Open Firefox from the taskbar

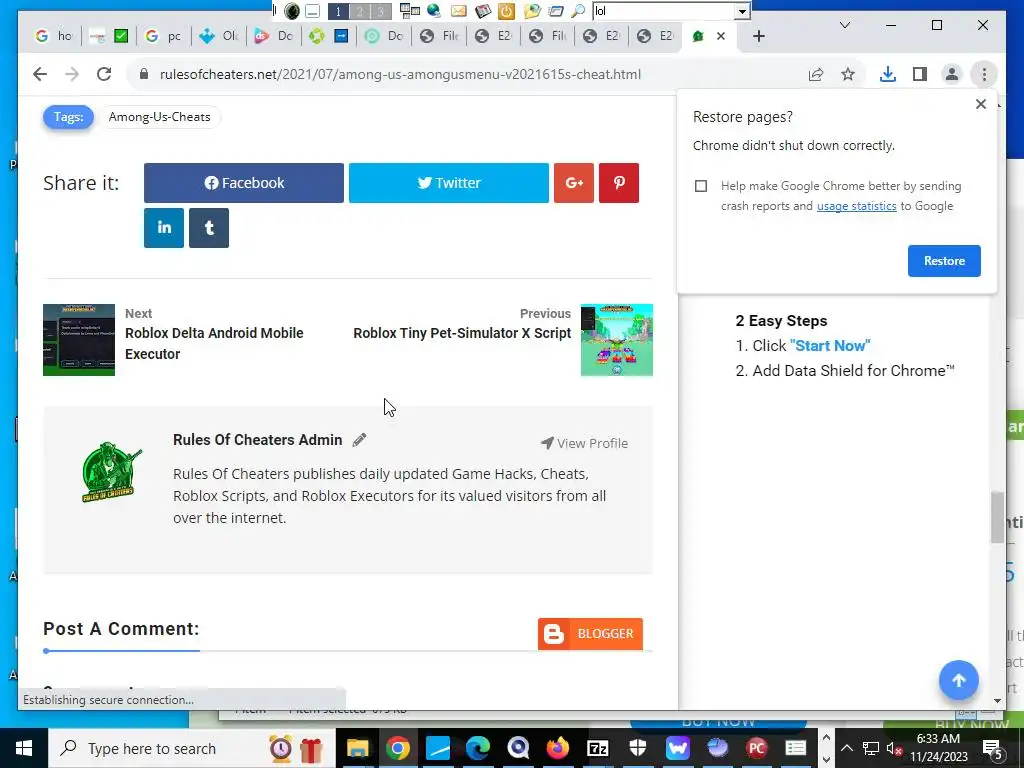(x=558, y=748)
